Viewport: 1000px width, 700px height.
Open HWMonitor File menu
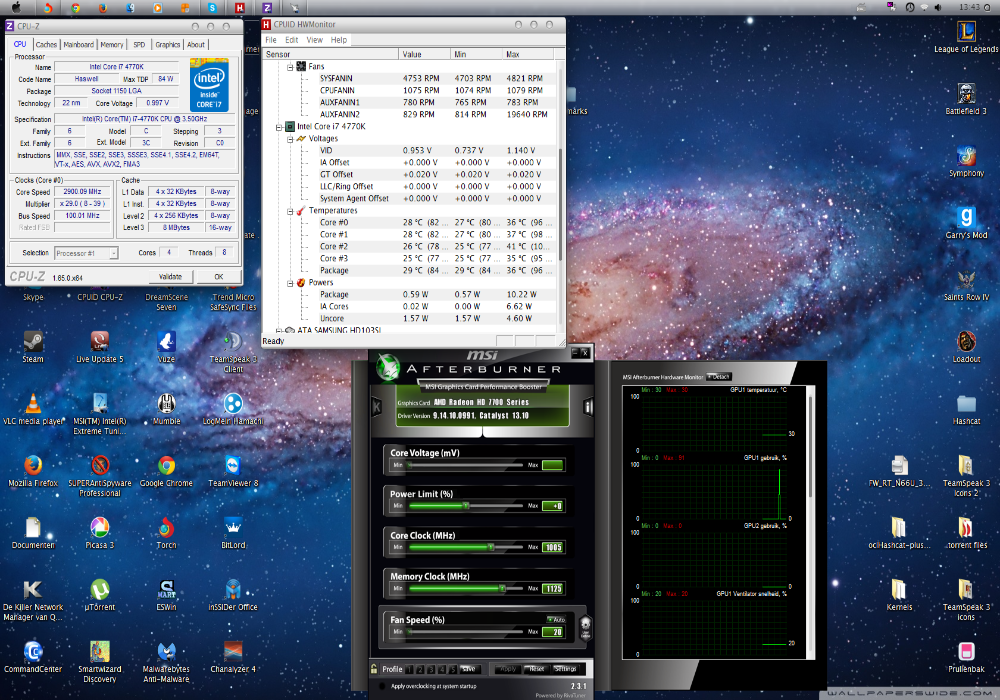271,40
